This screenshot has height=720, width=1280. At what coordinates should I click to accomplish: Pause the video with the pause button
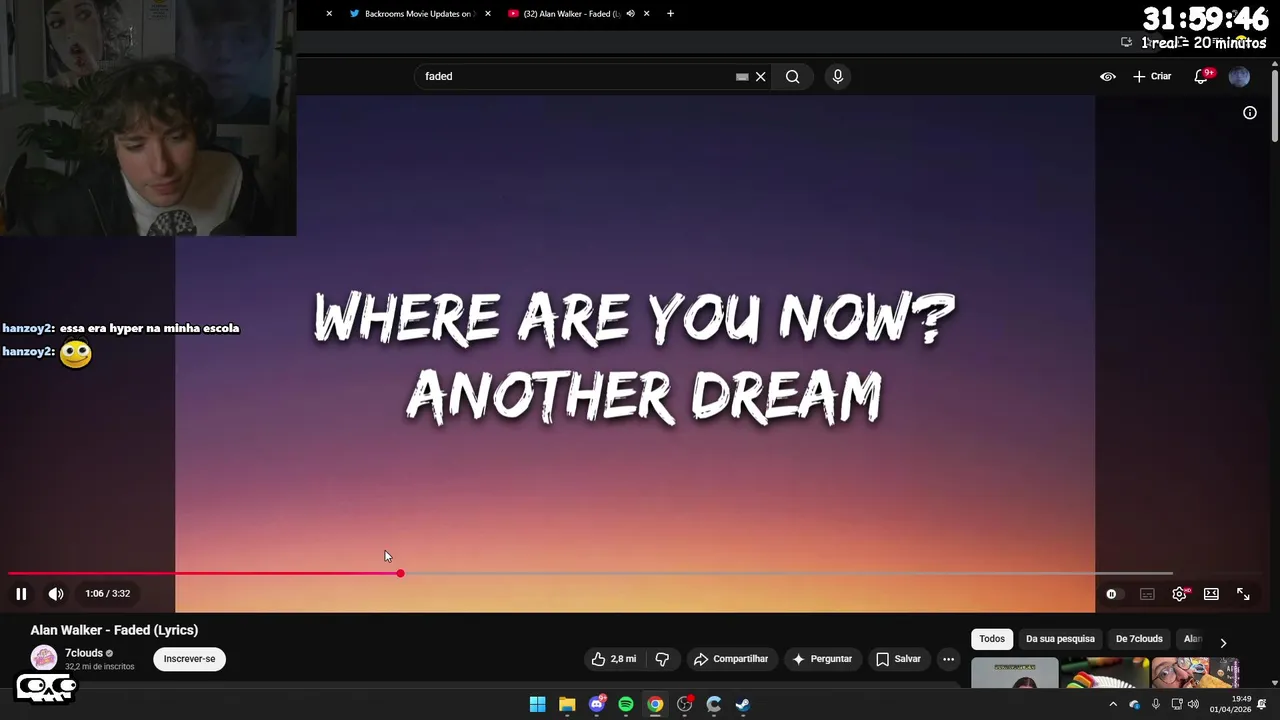point(21,594)
